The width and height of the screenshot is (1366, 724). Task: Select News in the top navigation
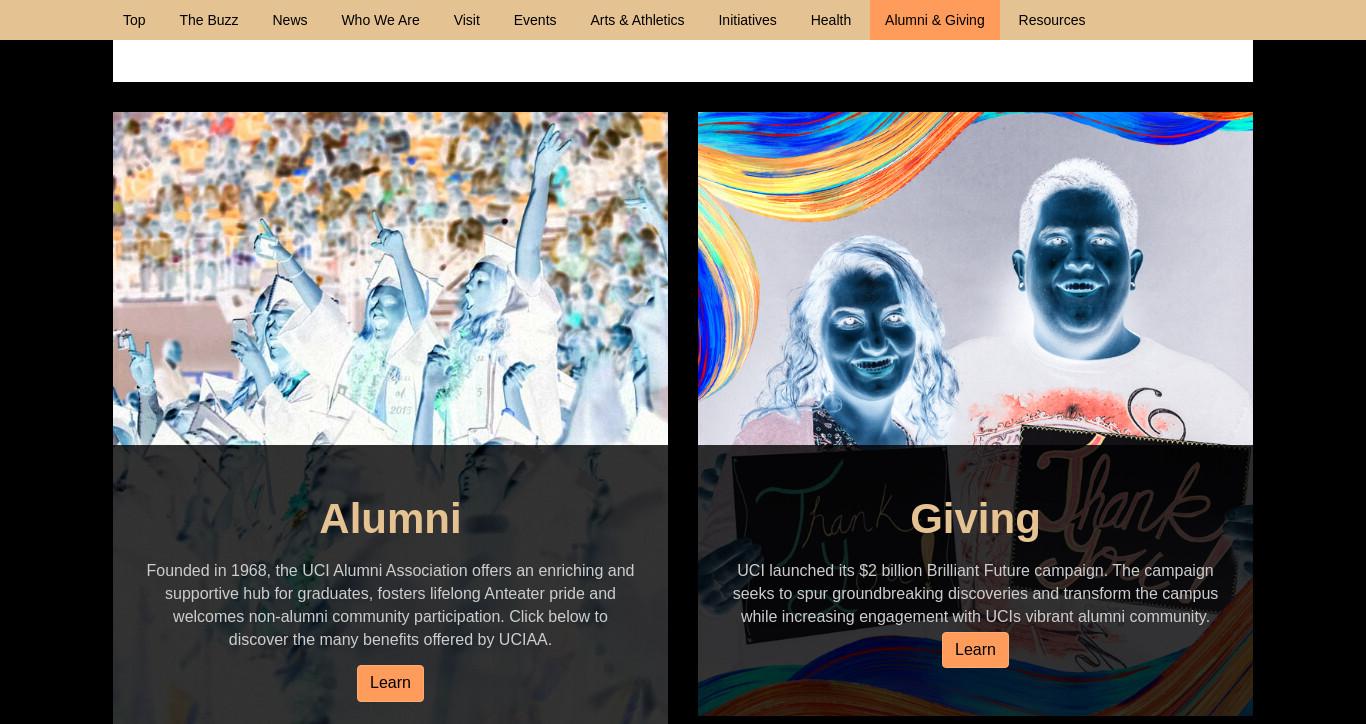[290, 20]
